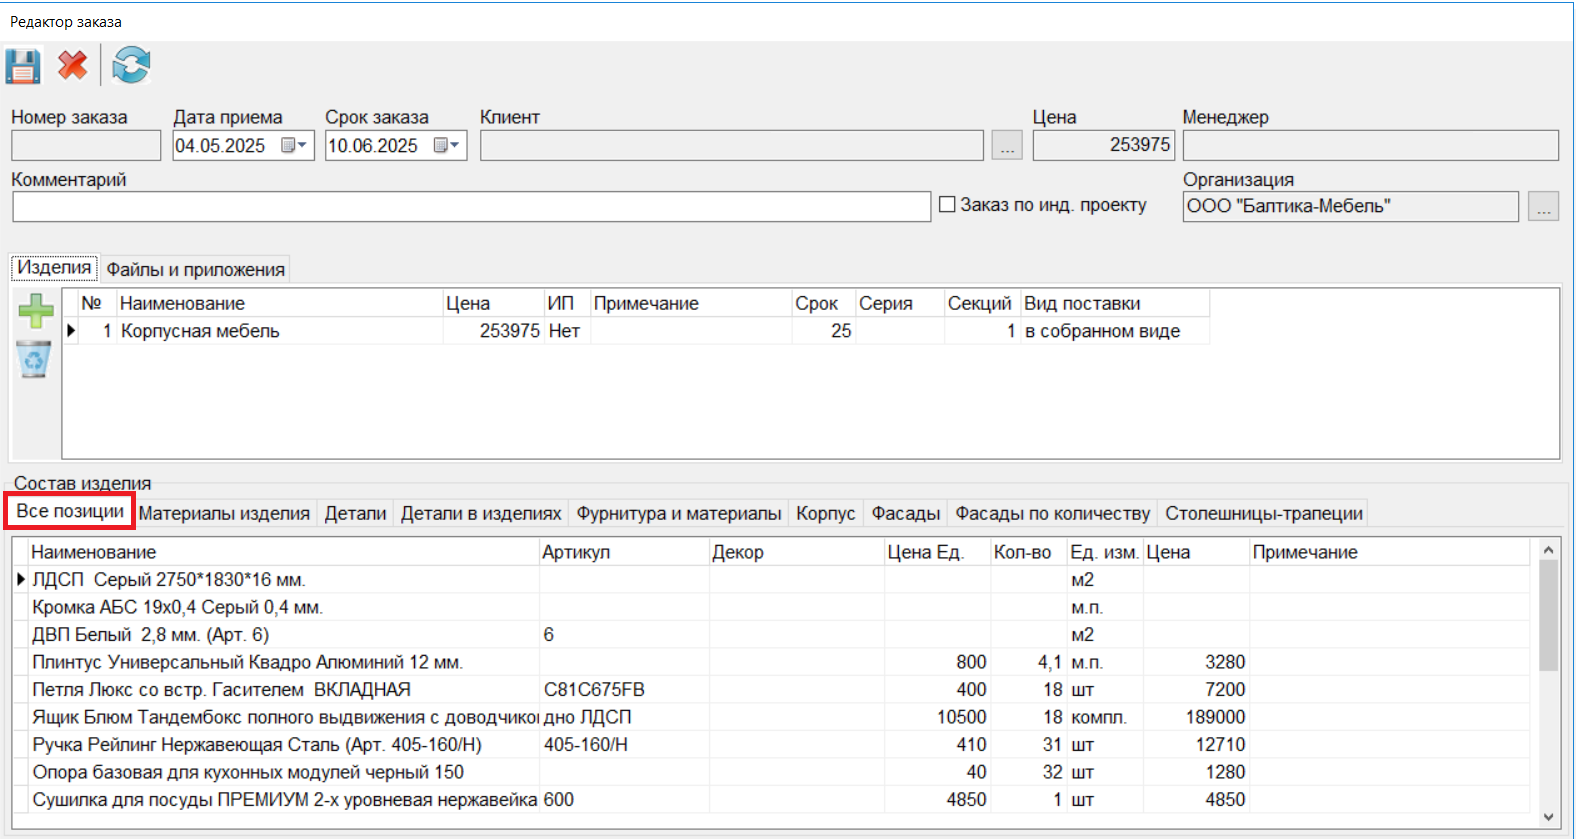The width and height of the screenshot is (1576, 839).
Task: Open organization selection ellipsis button
Action: click(1543, 207)
